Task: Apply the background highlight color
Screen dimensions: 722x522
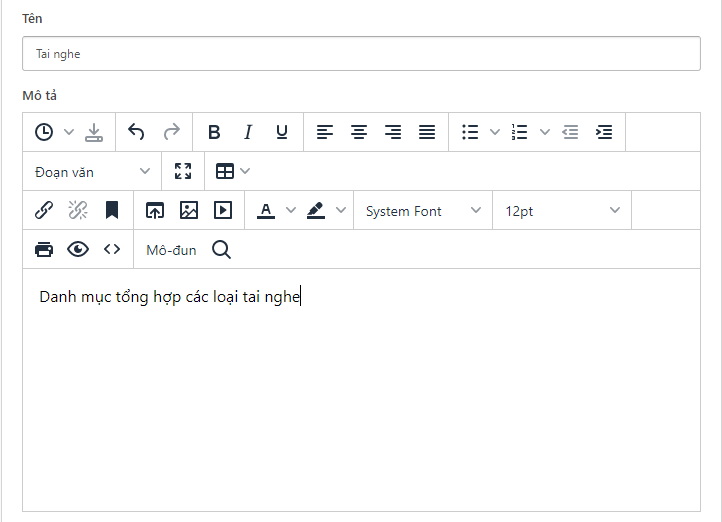Action: pyautogui.click(x=316, y=211)
